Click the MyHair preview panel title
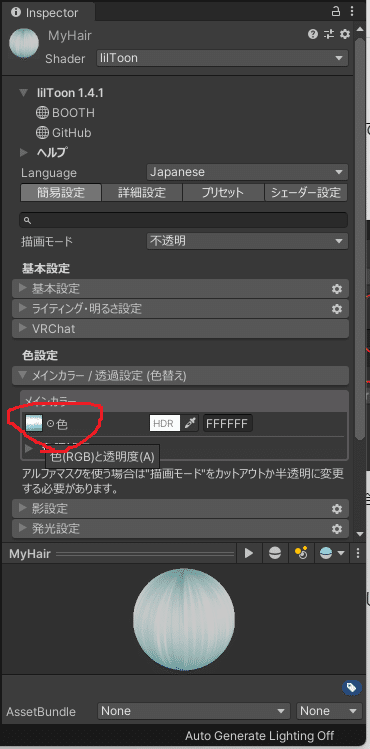The height and width of the screenshot is (749, 370). pyautogui.click(x=31, y=554)
